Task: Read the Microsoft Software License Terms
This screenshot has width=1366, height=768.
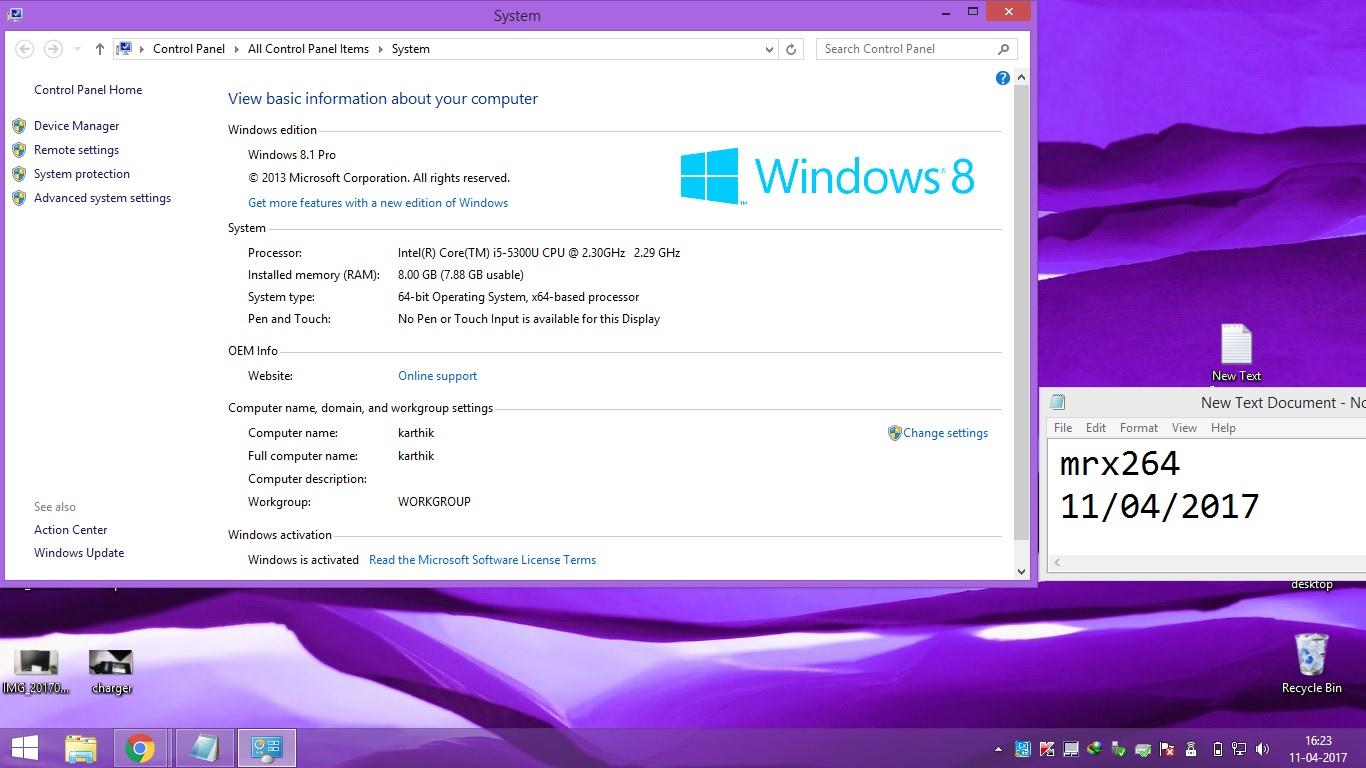Action: (482, 560)
